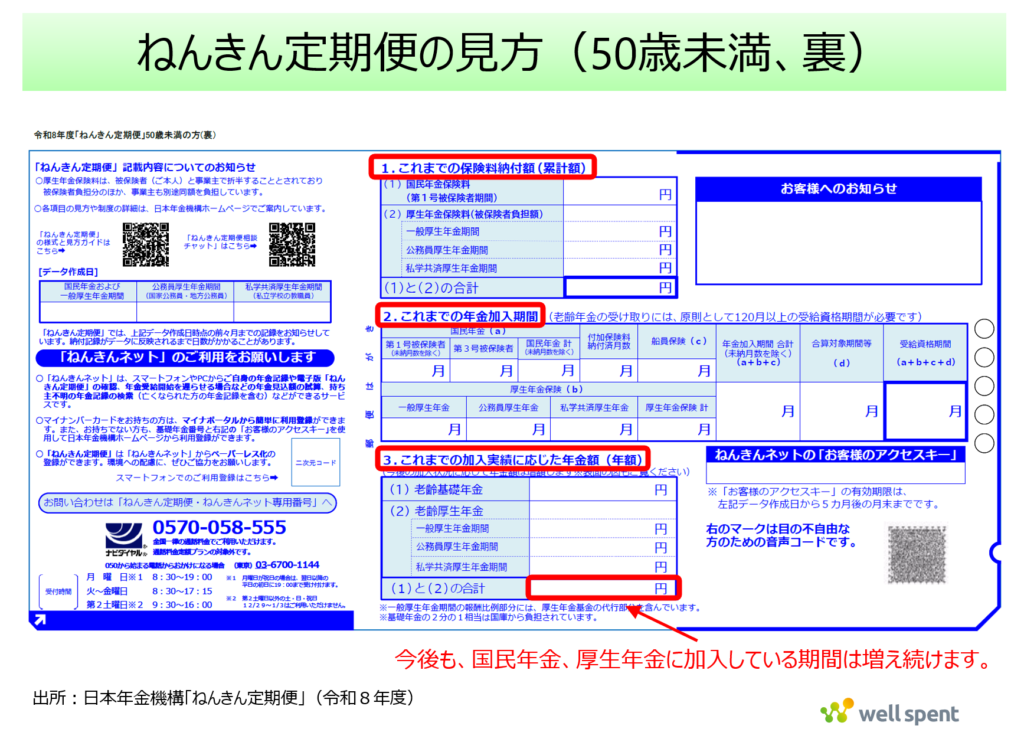The image size is (1024, 729).
Task: Click the audio code square for visually impaired
Action: 917,555
